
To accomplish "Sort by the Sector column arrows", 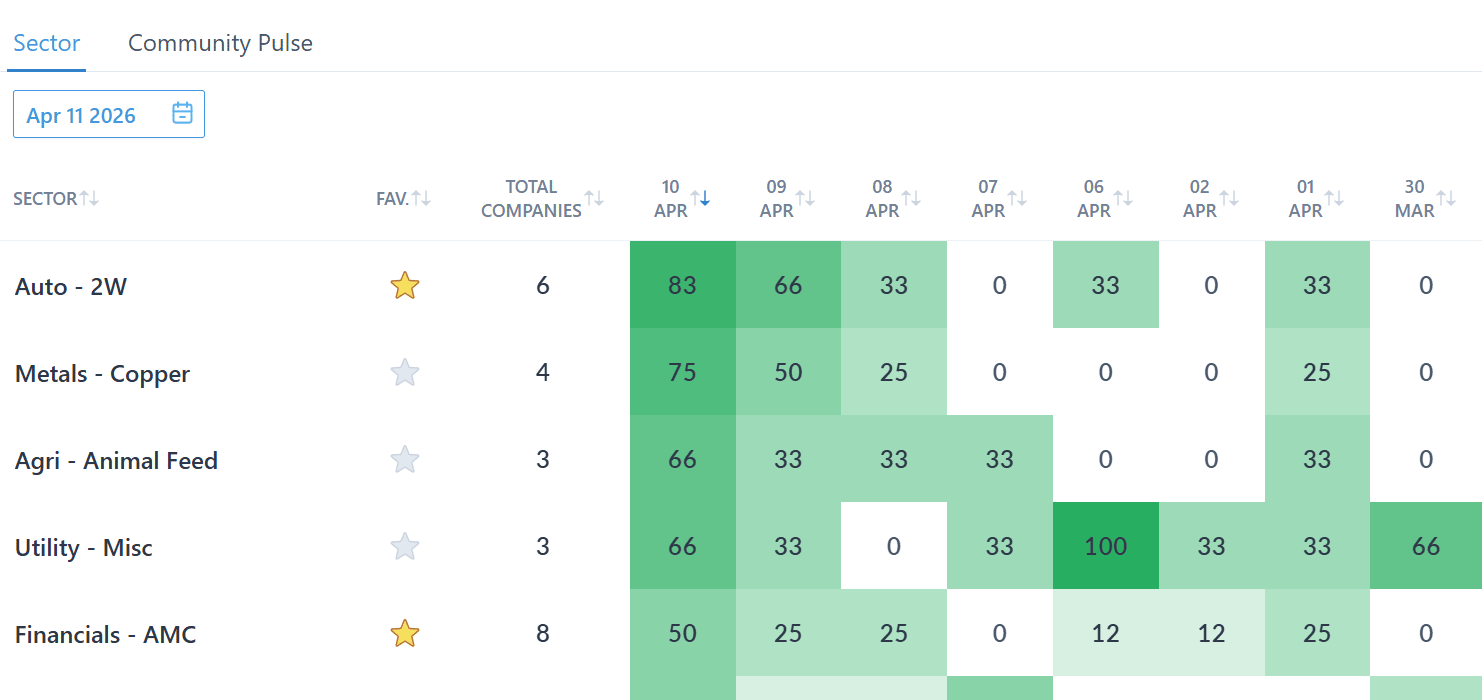I will pos(90,198).
